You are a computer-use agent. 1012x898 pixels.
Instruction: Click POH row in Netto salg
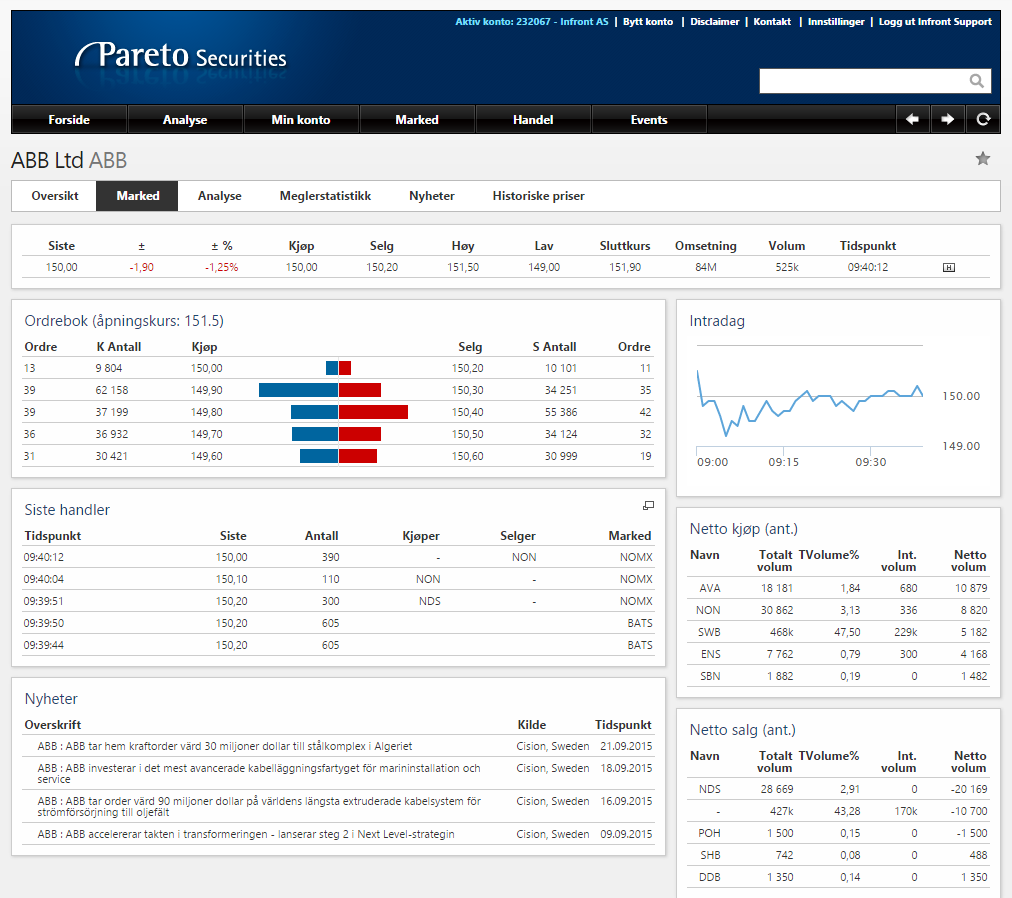point(838,833)
